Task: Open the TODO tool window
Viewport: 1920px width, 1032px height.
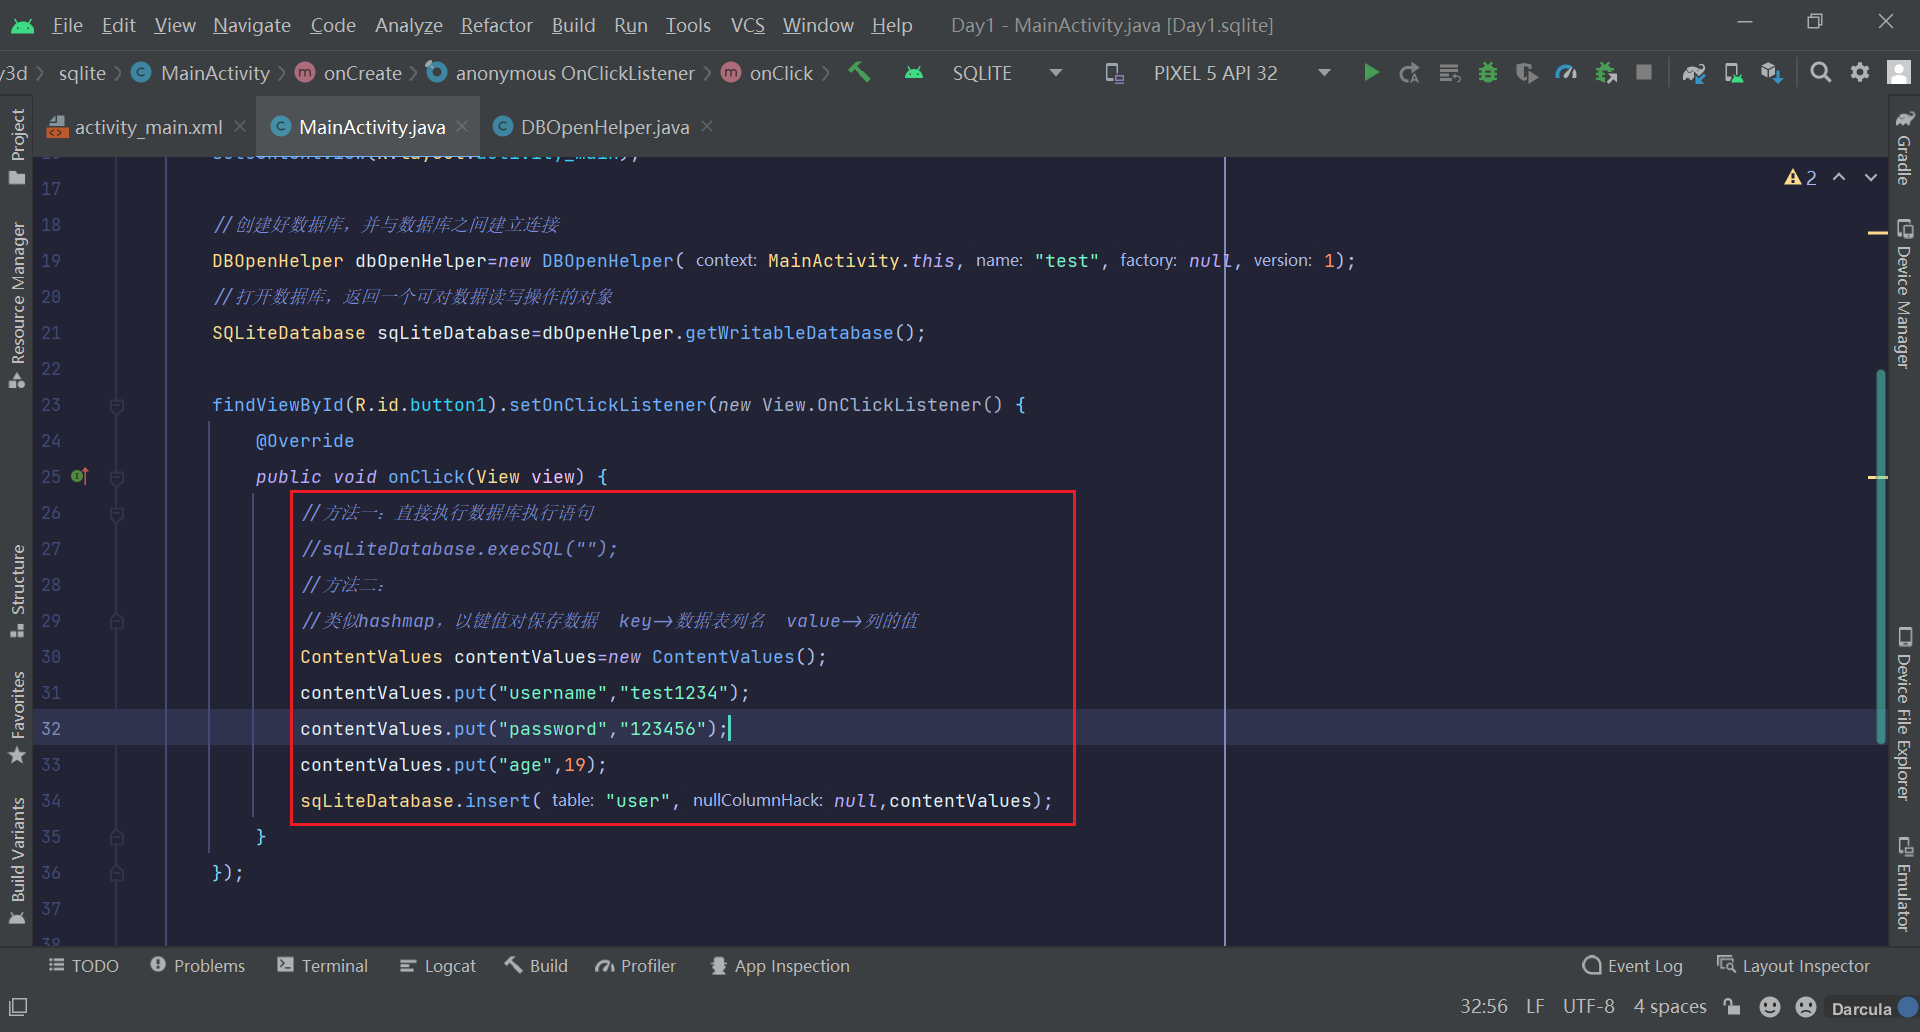Action: pyautogui.click(x=84, y=965)
